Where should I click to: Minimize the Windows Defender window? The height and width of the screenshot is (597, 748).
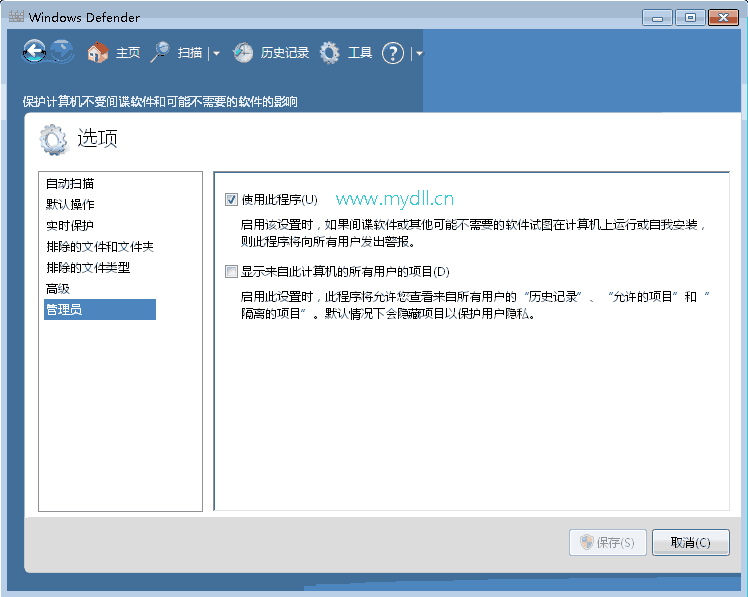657,18
